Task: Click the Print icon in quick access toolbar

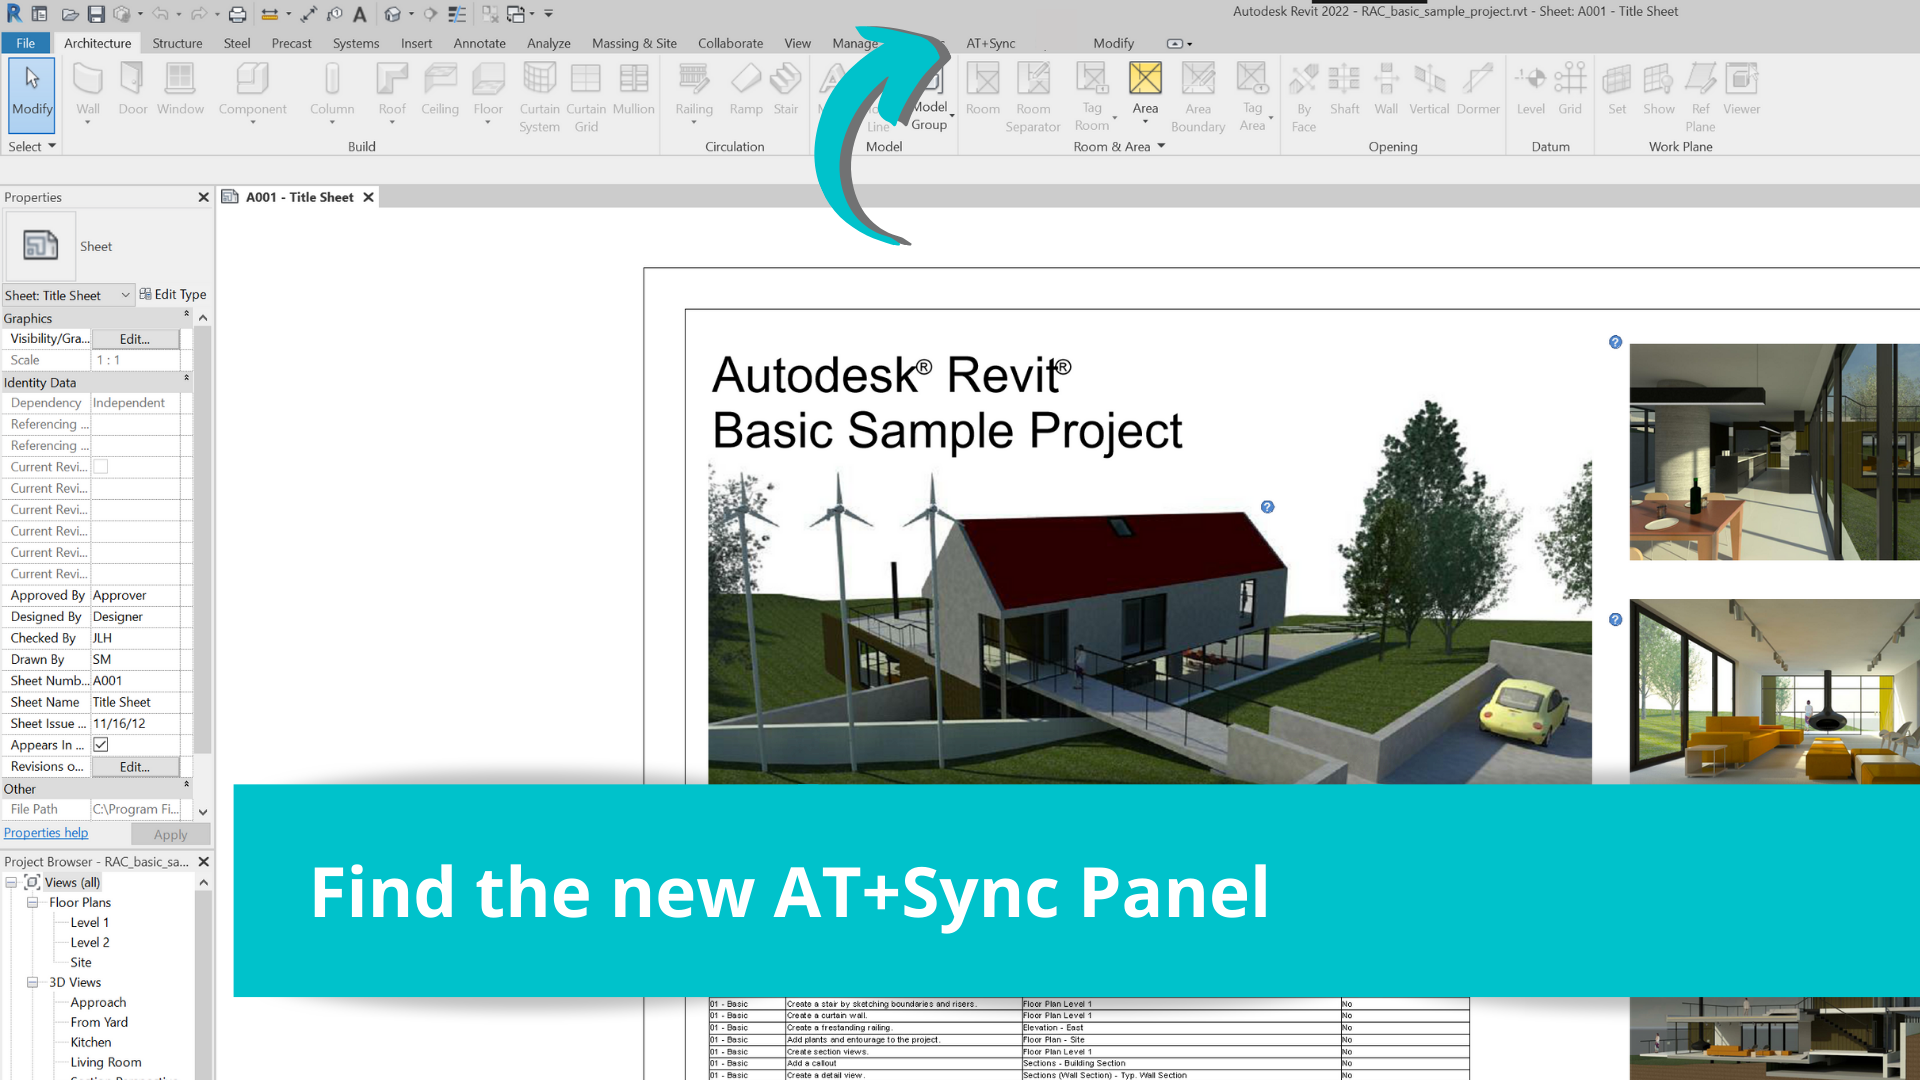Action: tap(237, 14)
